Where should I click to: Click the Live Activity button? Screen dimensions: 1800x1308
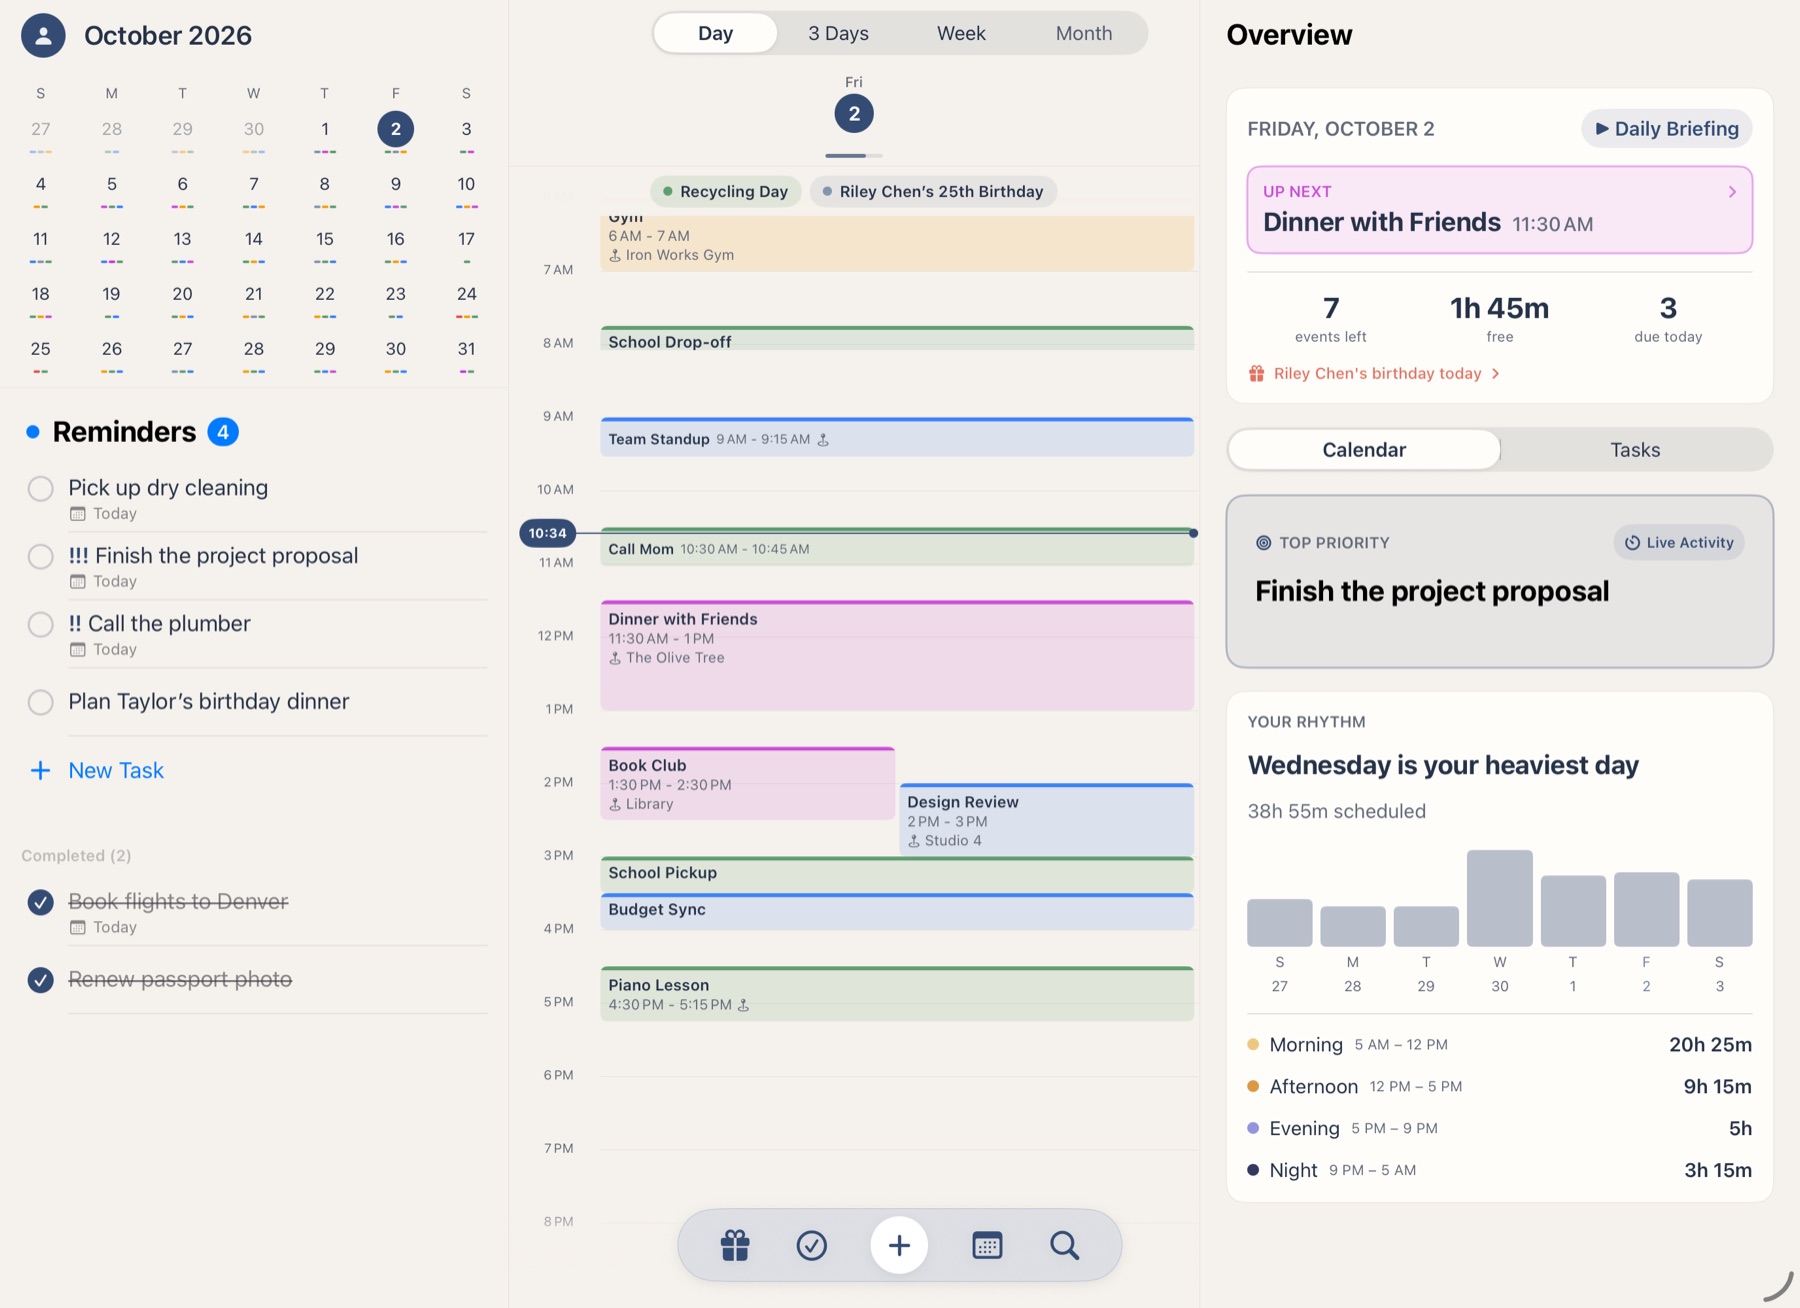coord(1679,542)
